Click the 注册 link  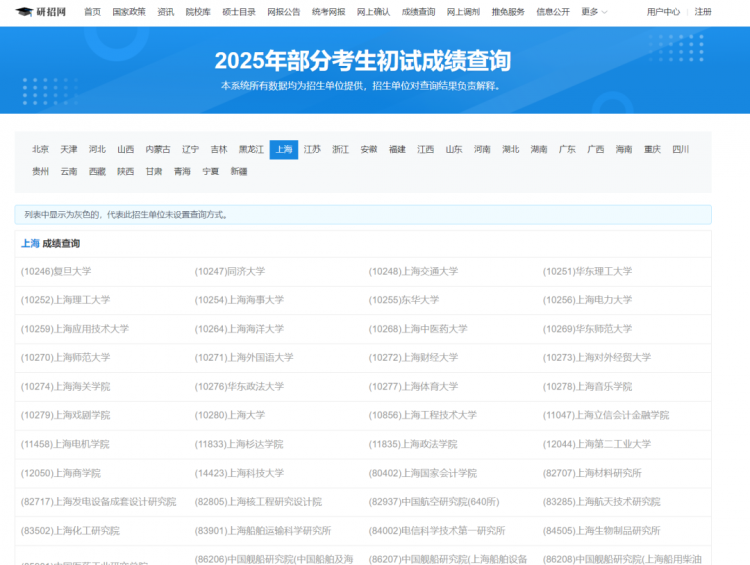(x=703, y=11)
